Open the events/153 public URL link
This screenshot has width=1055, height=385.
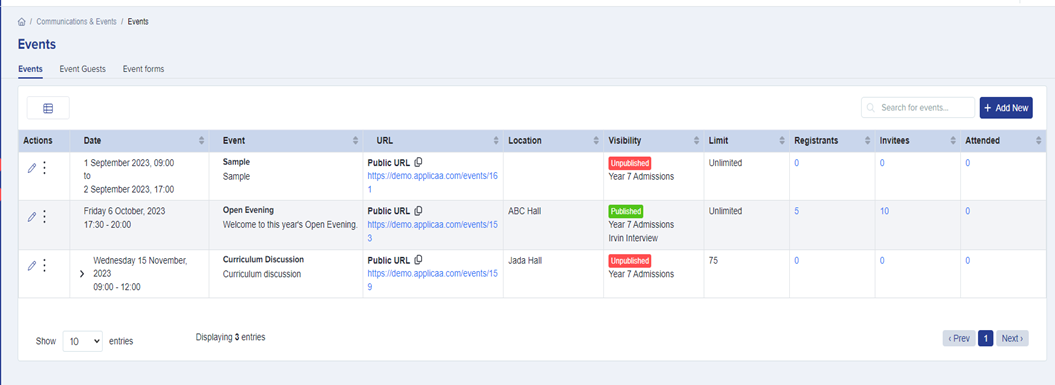(x=431, y=230)
